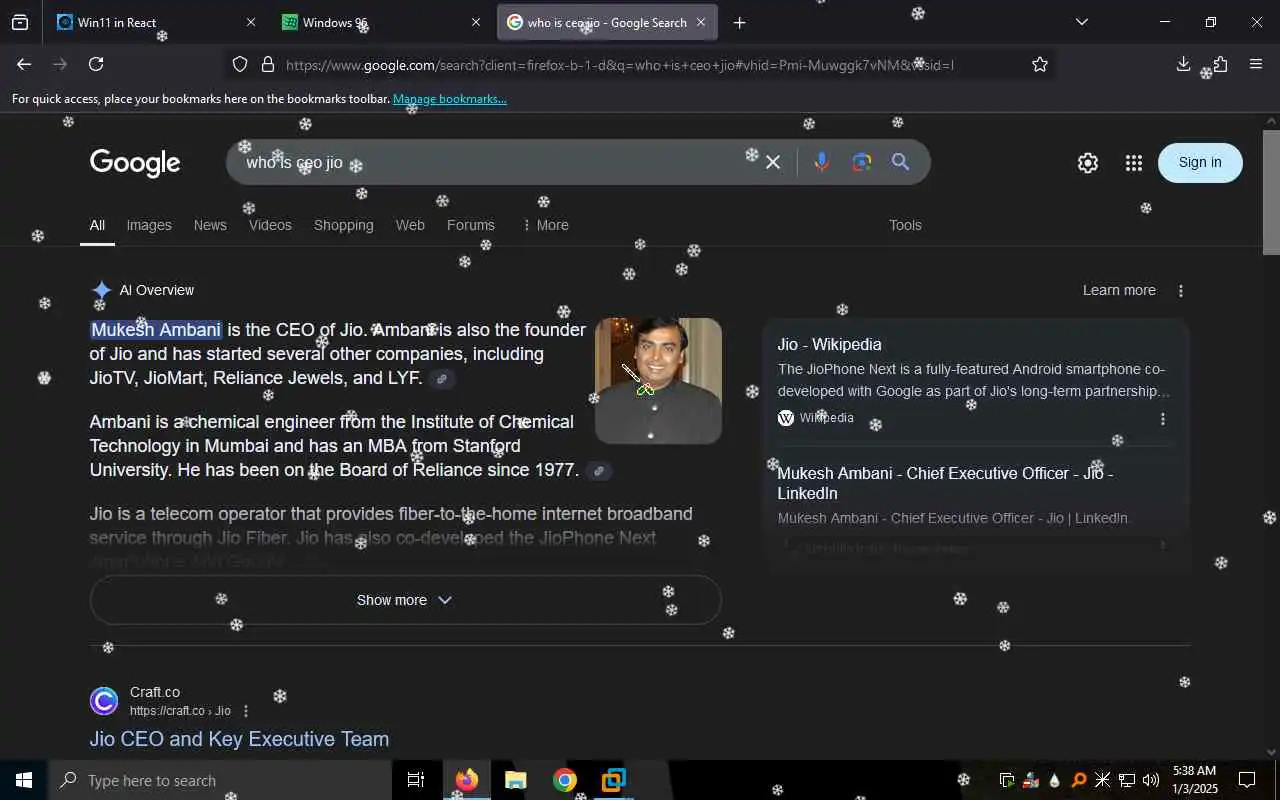
Task: Open Craft.co result options three-dot menu
Action: coord(246,711)
